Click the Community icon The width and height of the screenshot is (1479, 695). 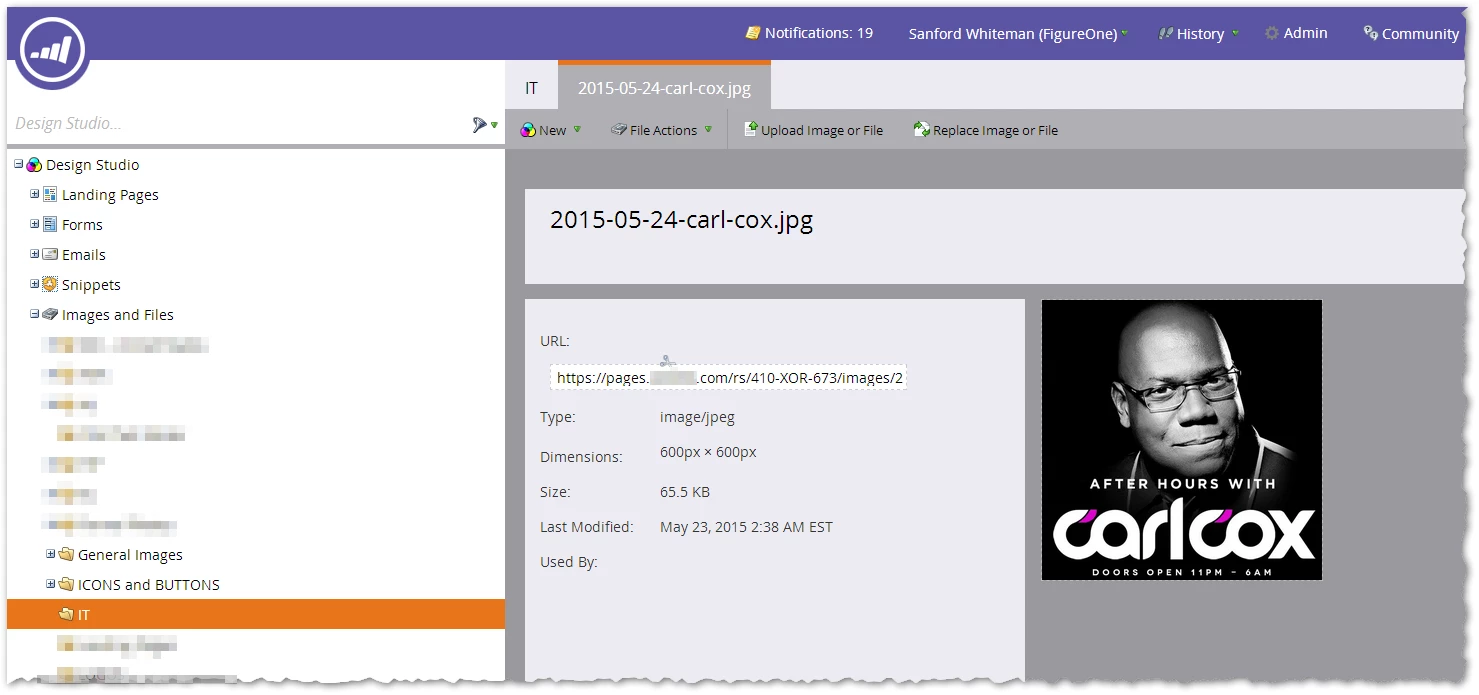tap(1370, 33)
